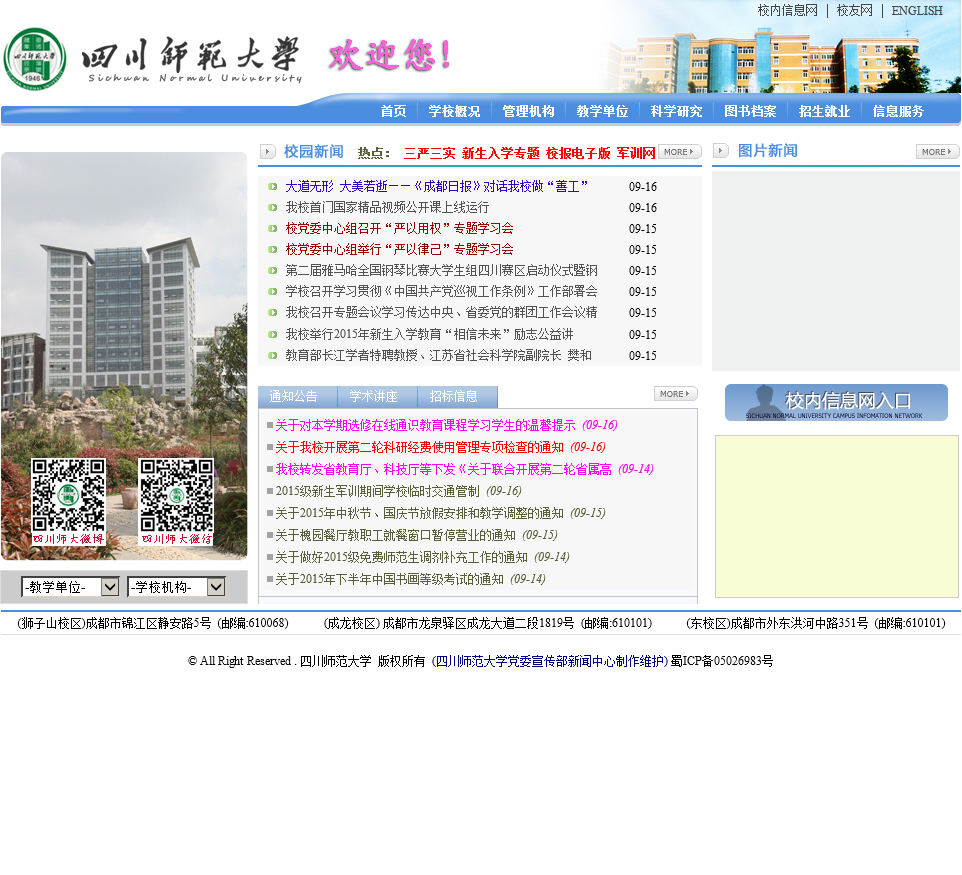Click the left 四川师大微博 QR code
Image resolution: width=962 pixels, height=875 pixels.
coord(68,501)
